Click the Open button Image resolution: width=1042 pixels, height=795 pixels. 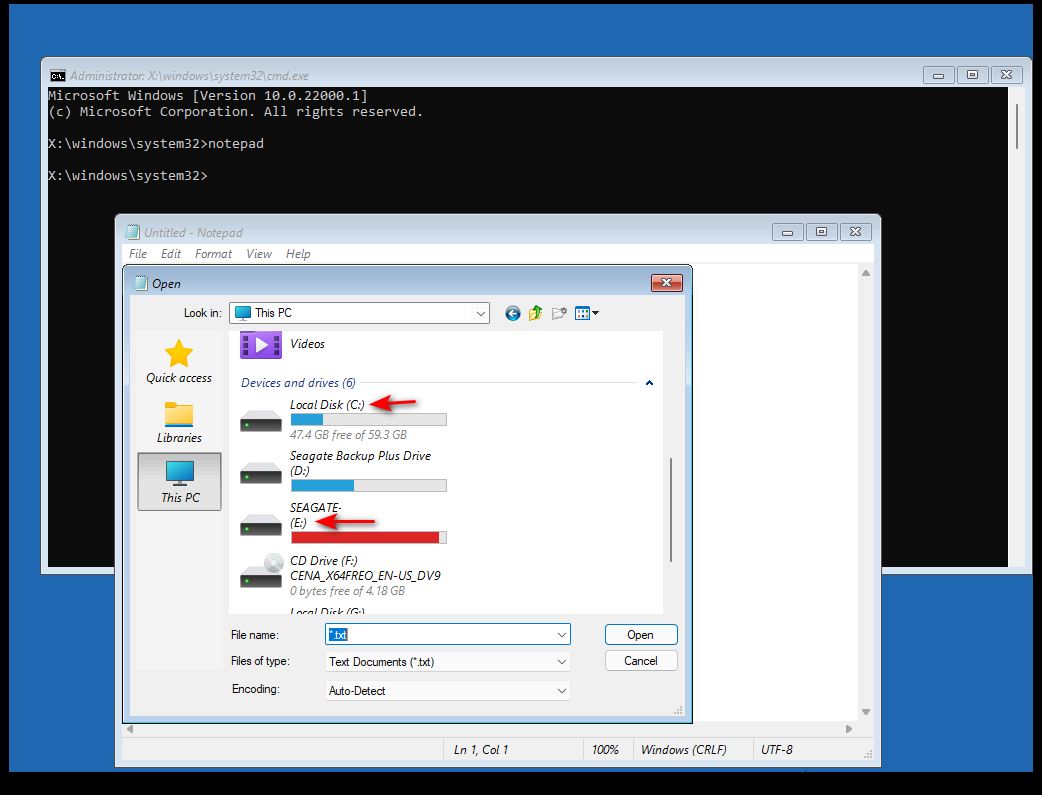click(x=641, y=635)
